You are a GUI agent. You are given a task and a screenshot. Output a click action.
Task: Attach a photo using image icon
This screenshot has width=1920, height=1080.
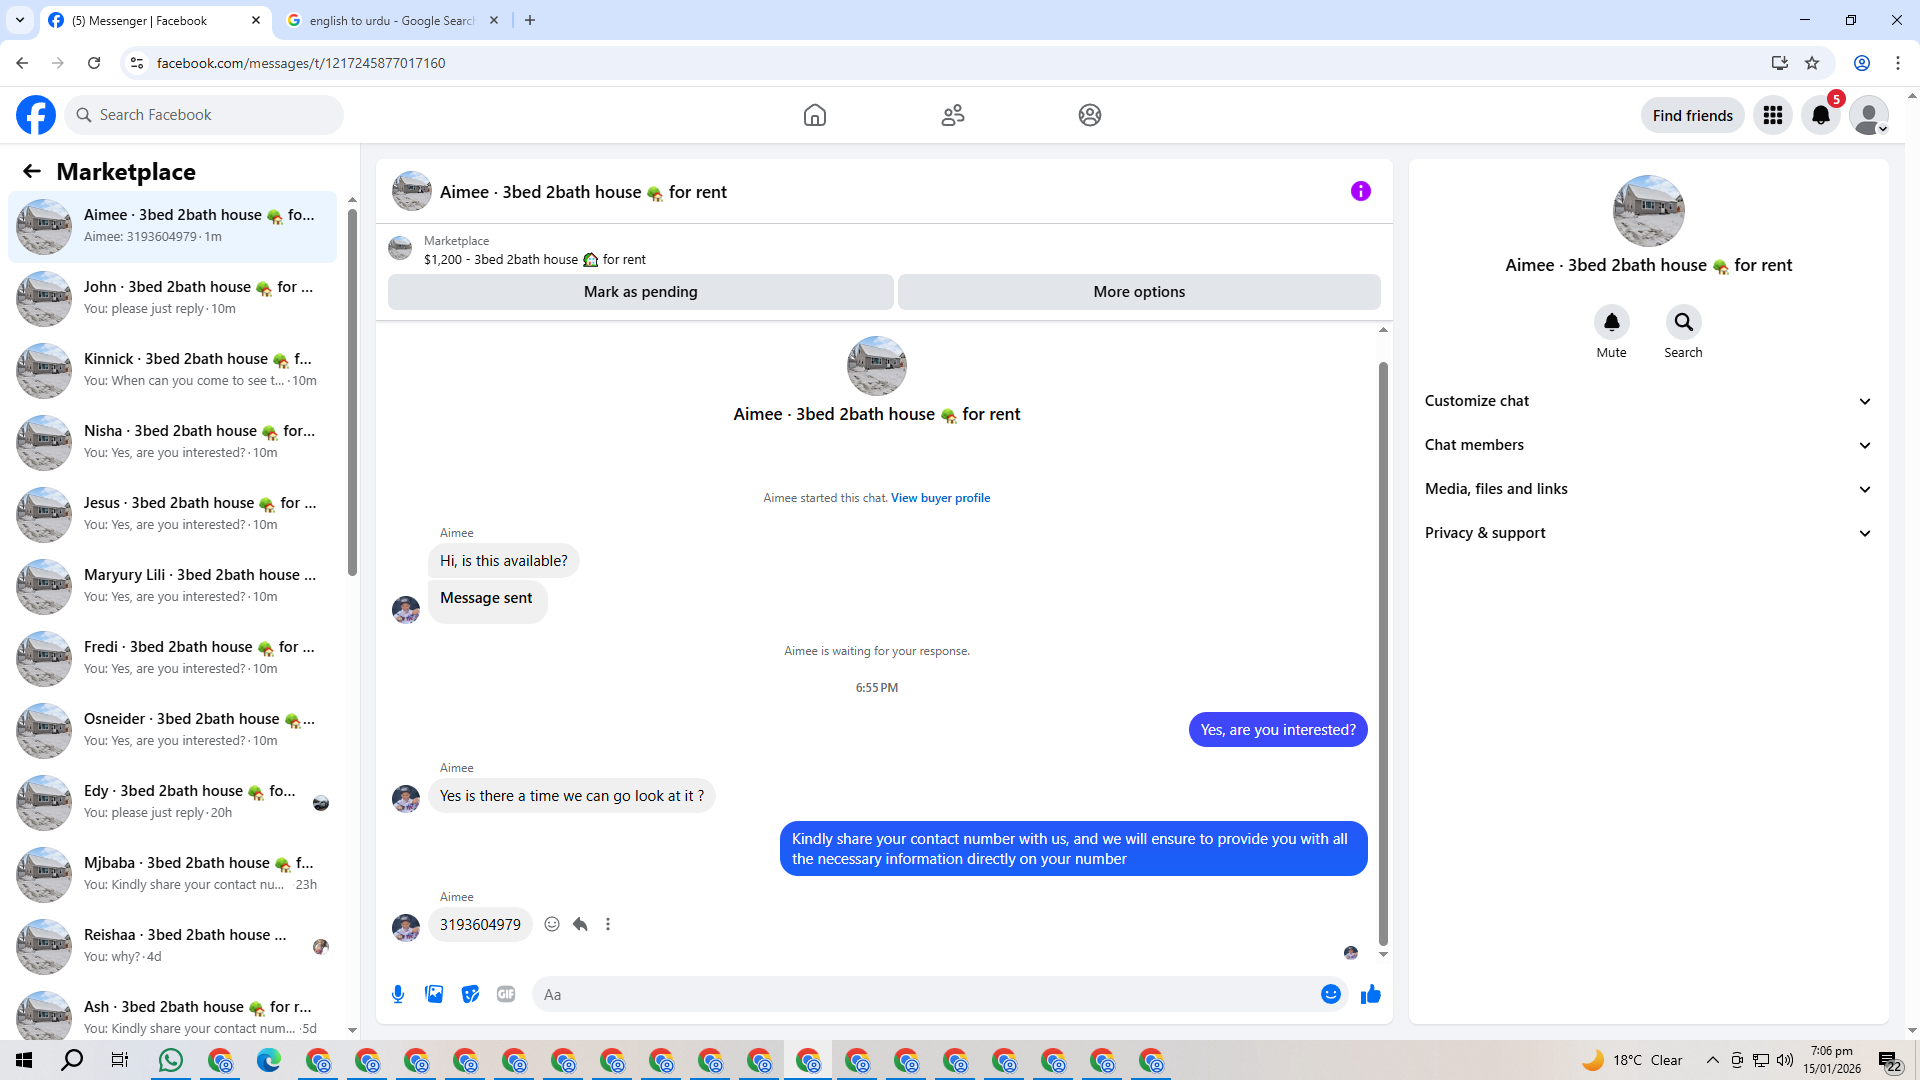click(434, 994)
